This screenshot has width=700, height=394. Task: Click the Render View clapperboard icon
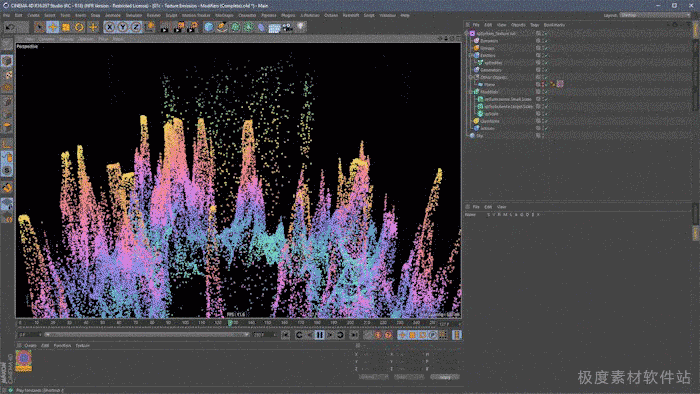point(165,27)
